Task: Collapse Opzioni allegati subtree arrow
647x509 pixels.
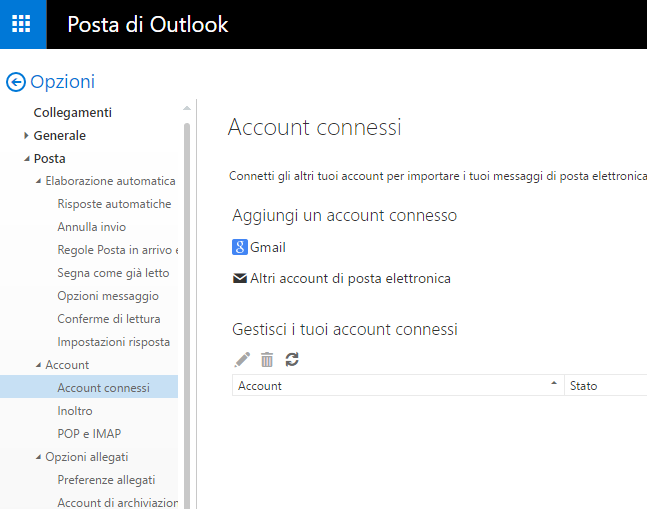Action: [38, 457]
